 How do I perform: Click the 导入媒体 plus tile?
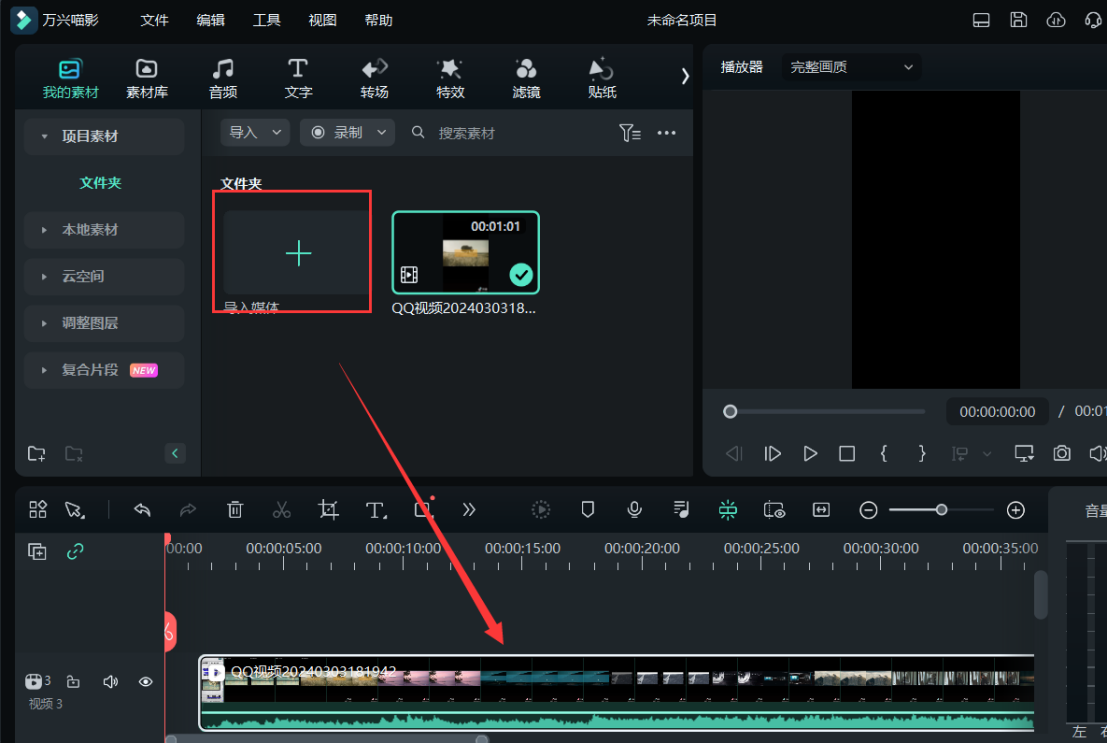point(298,254)
